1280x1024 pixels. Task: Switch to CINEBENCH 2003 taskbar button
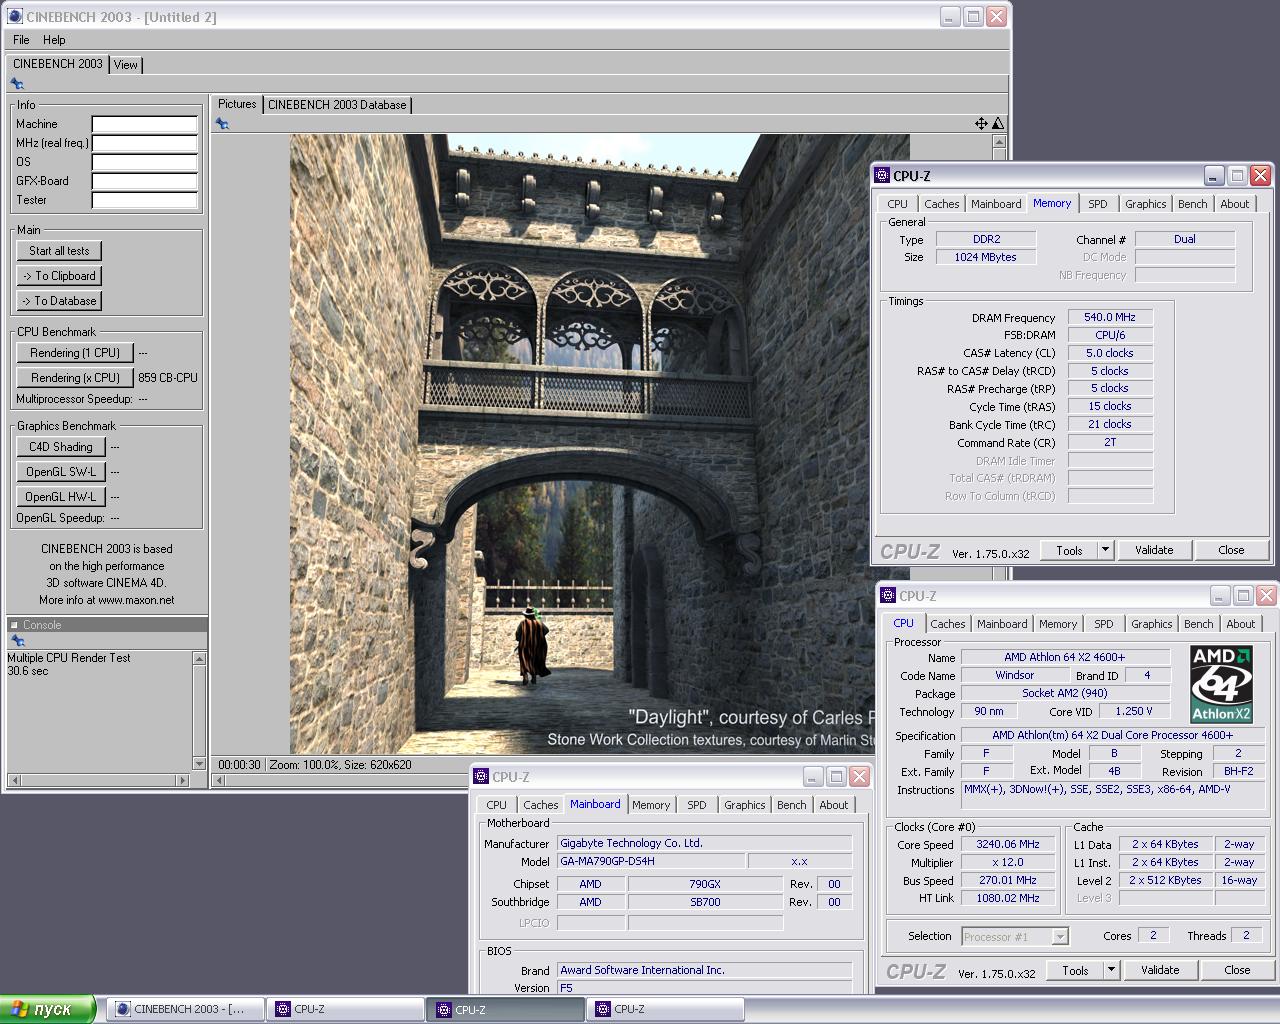pyautogui.click(x=185, y=1009)
